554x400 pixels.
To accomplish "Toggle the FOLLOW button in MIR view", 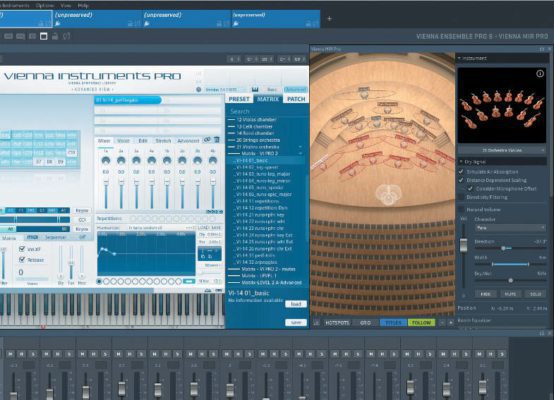I will (x=422, y=323).
